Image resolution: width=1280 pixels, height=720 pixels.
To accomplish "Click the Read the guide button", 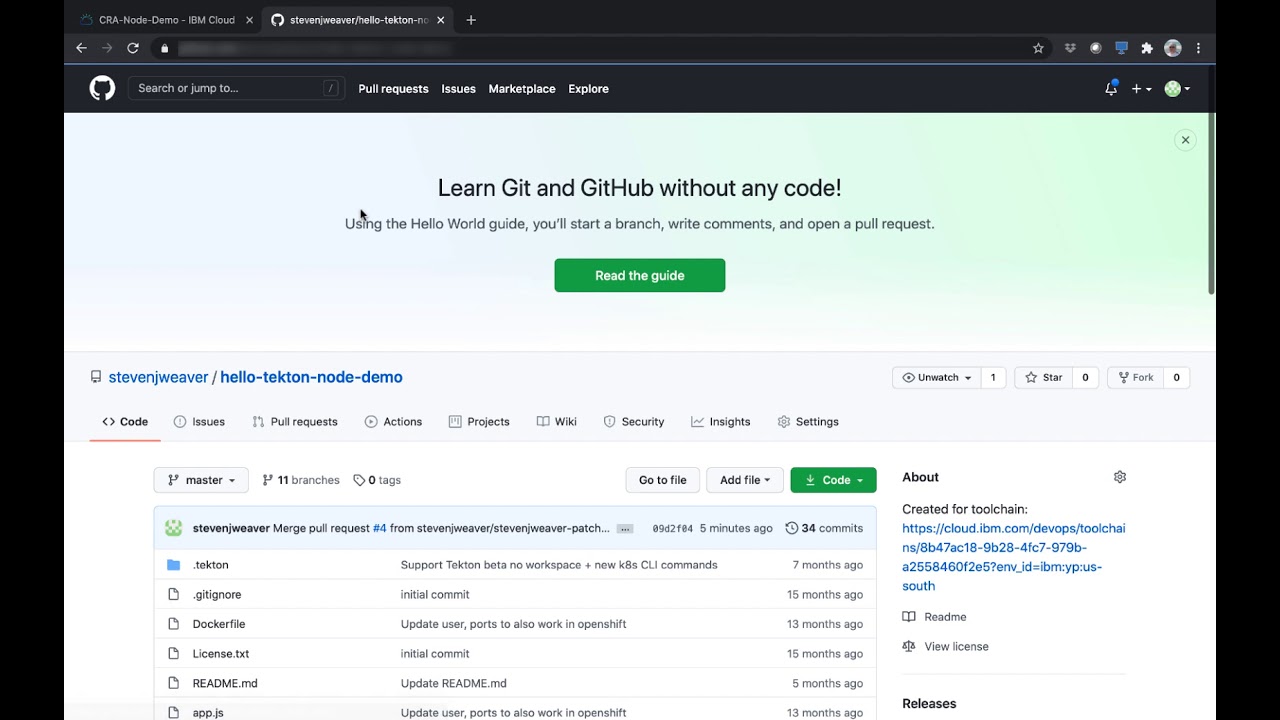I will tap(640, 275).
